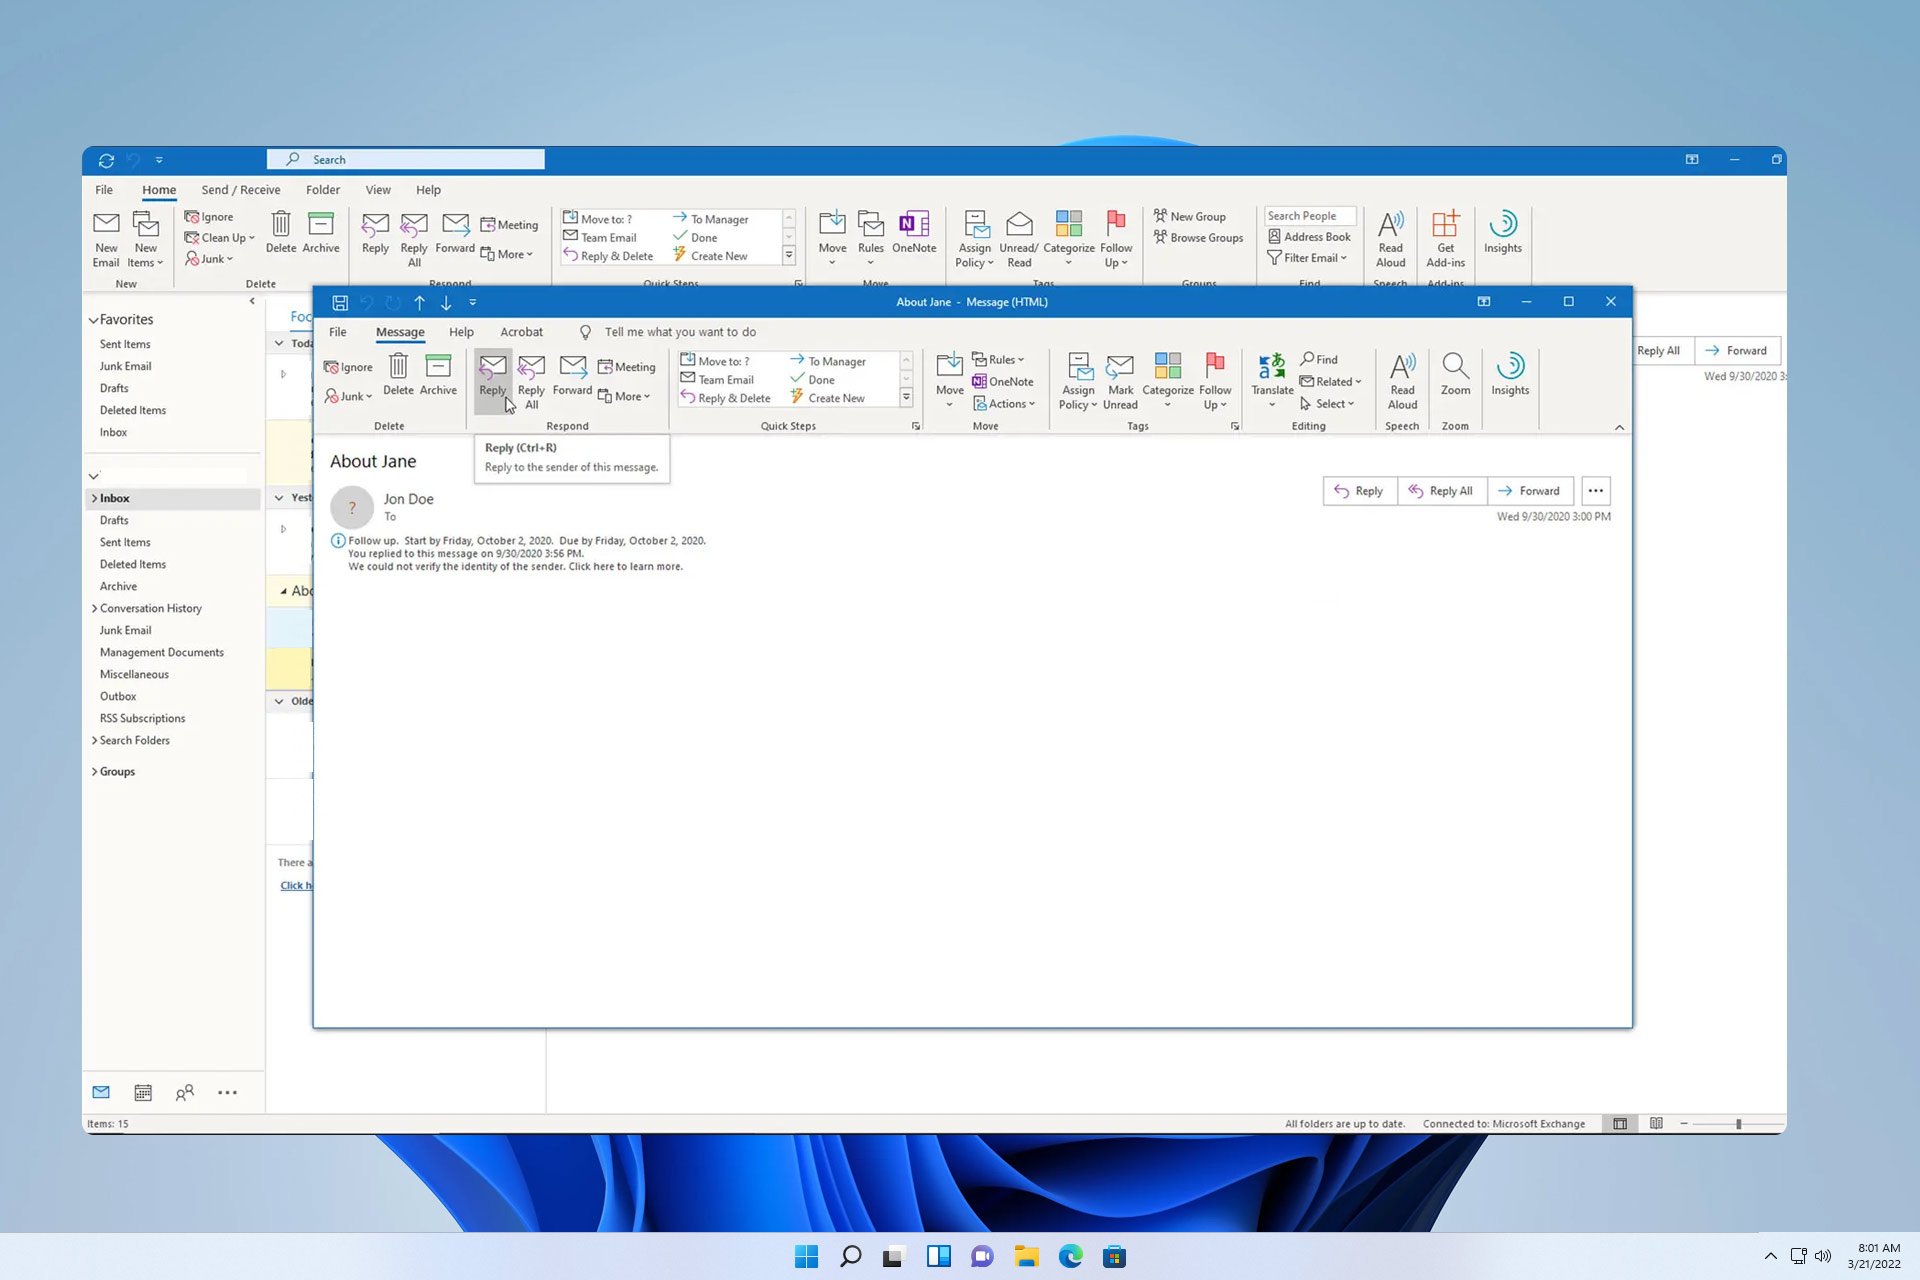Image resolution: width=1920 pixels, height=1280 pixels.
Task: Open People view icon in navigation bar
Action: coord(184,1093)
